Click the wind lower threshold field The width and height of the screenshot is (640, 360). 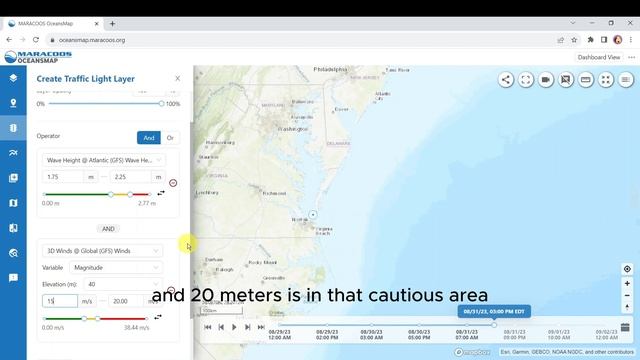60,301
